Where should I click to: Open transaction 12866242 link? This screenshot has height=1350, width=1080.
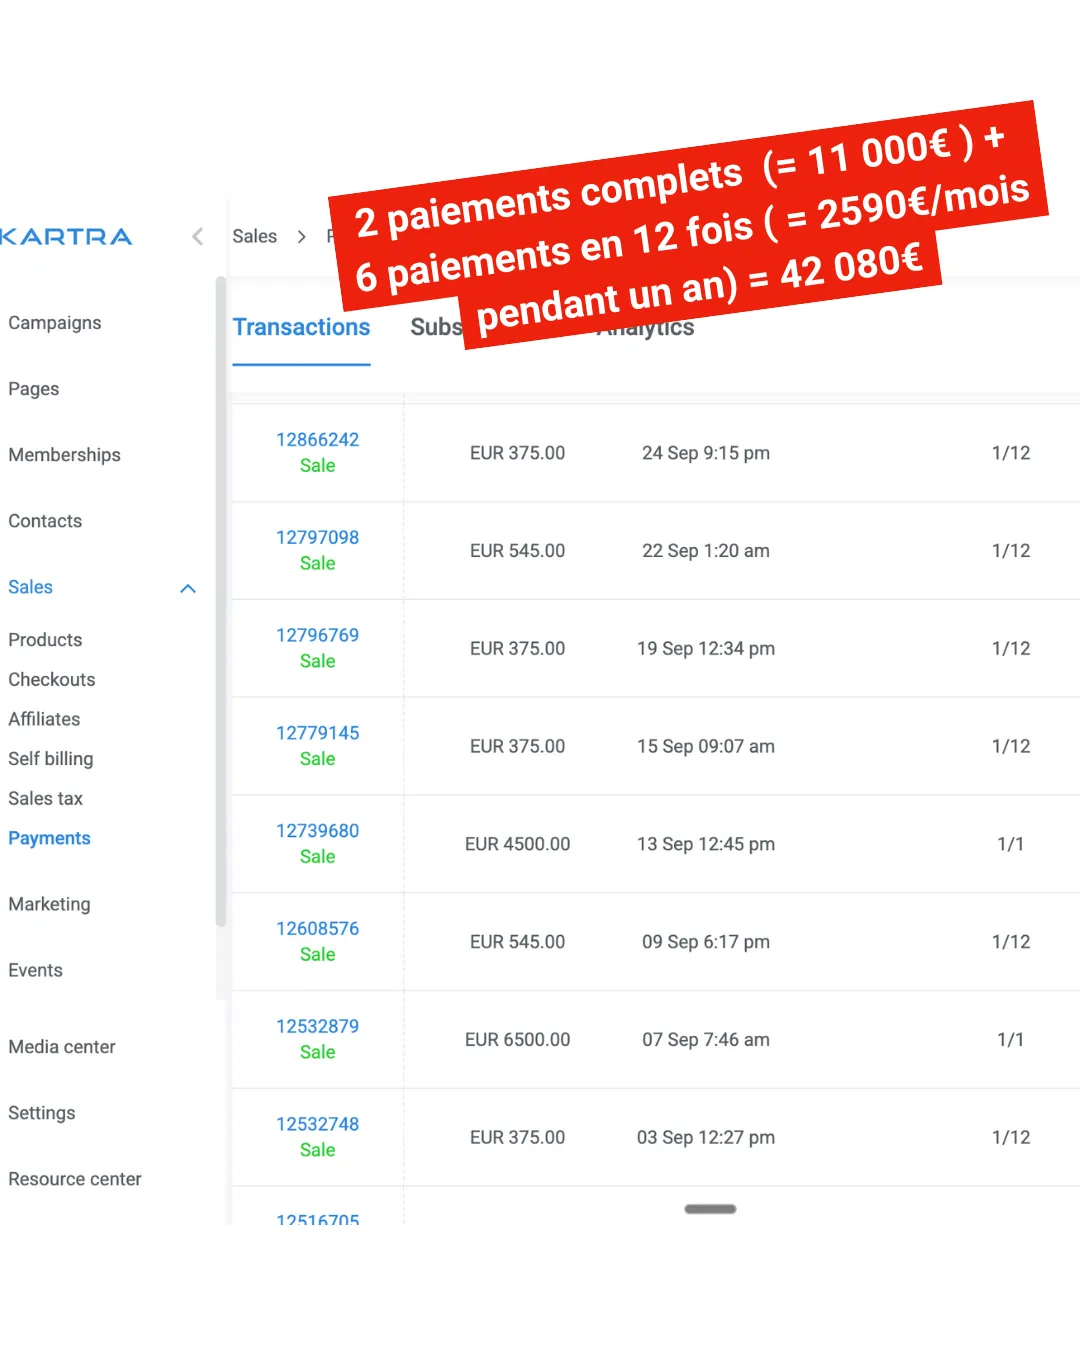click(x=317, y=440)
